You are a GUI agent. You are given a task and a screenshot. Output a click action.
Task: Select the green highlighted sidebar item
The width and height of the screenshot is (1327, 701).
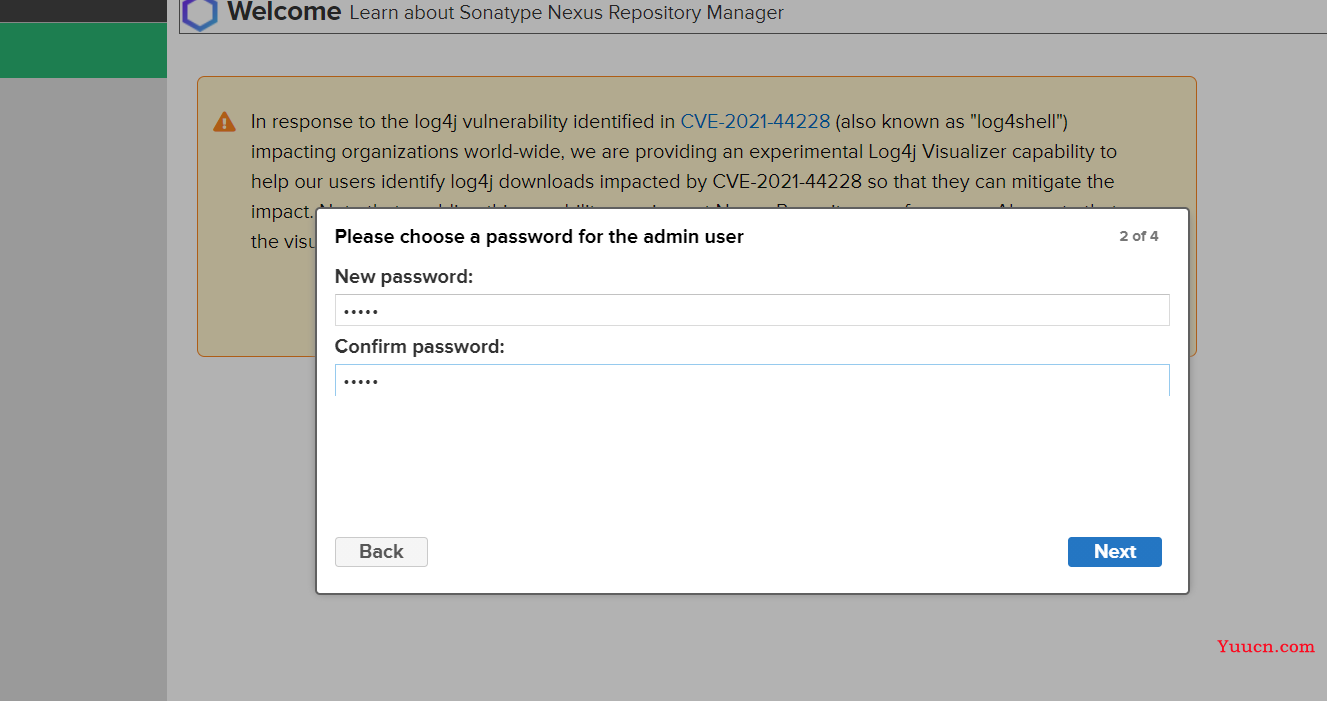[x=83, y=50]
